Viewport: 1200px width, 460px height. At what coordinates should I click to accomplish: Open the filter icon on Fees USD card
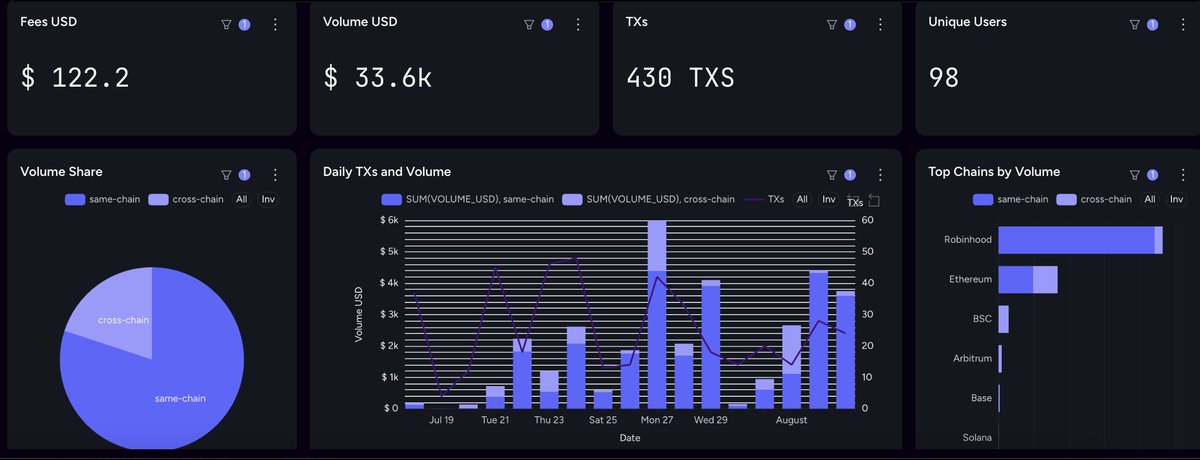(x=226, y=24)
